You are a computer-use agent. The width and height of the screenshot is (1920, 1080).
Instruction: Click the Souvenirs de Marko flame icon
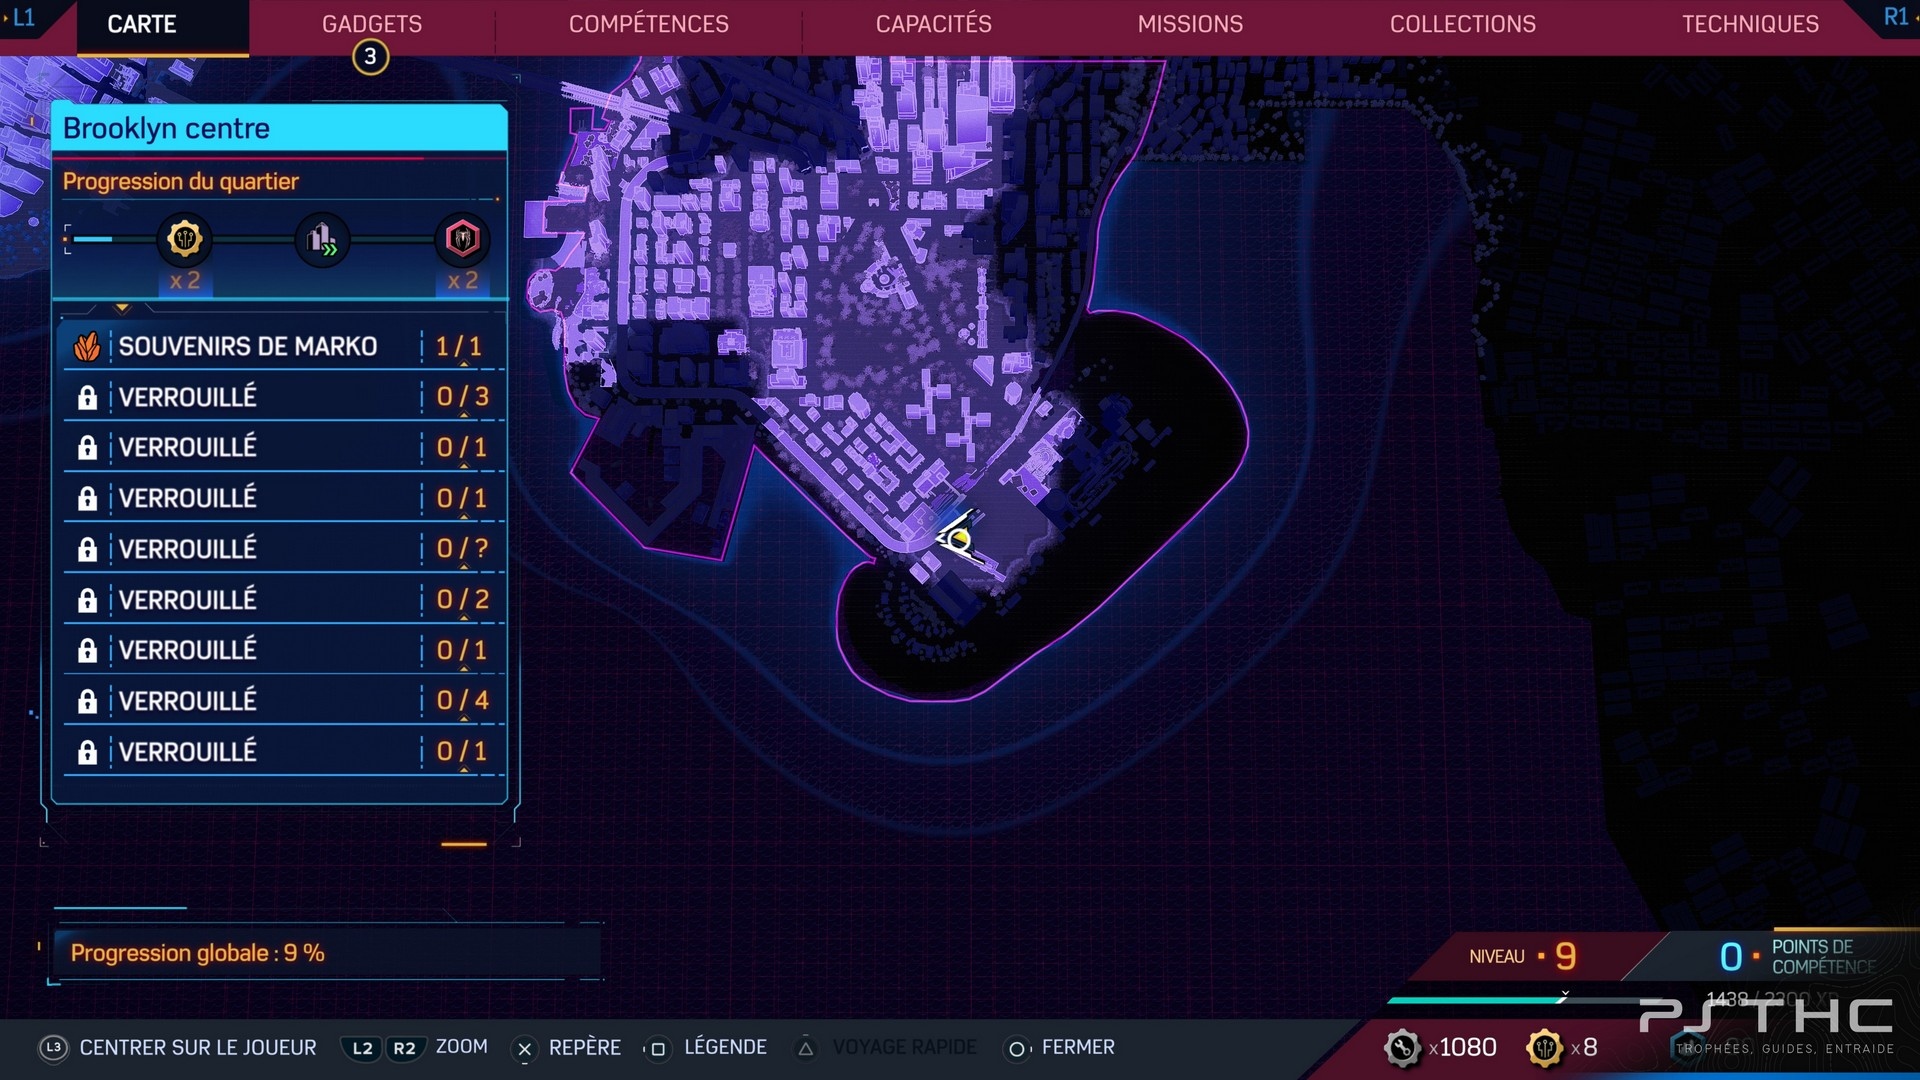(x=87, y=346)
